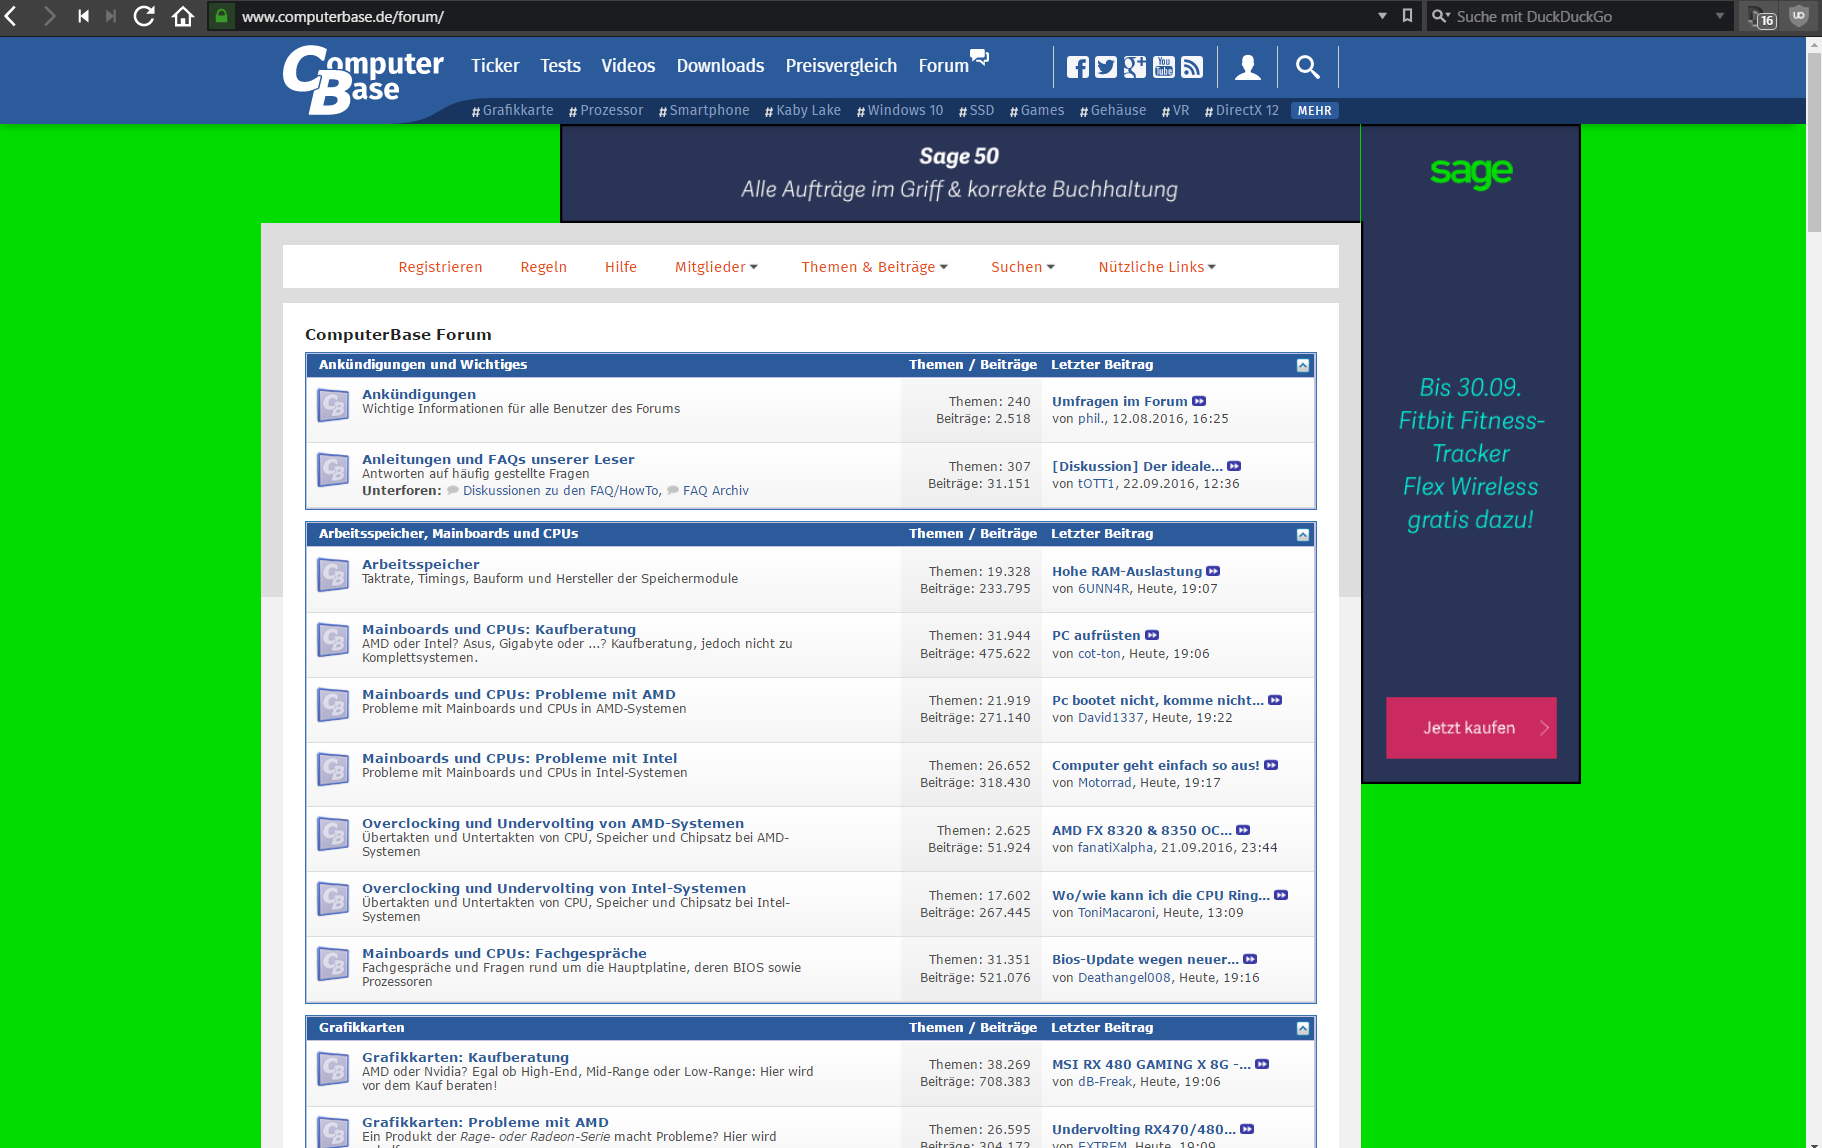Bookmark this page icon in address bar
Image resolution: width=1822 pixels, height=1148 pixels.
tap(1407, 16)
